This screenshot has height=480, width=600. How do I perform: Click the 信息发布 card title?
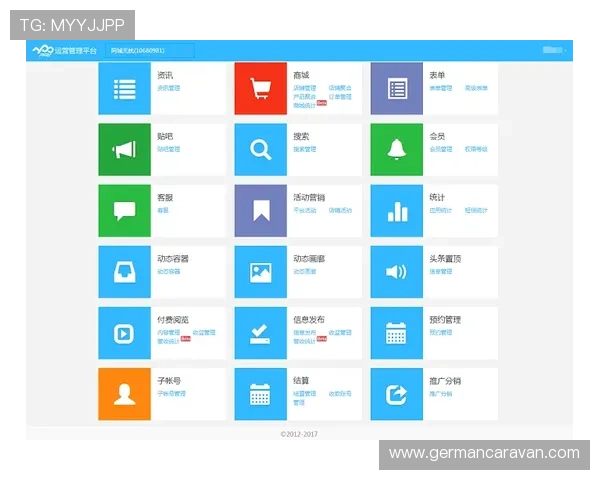[309, 320]
